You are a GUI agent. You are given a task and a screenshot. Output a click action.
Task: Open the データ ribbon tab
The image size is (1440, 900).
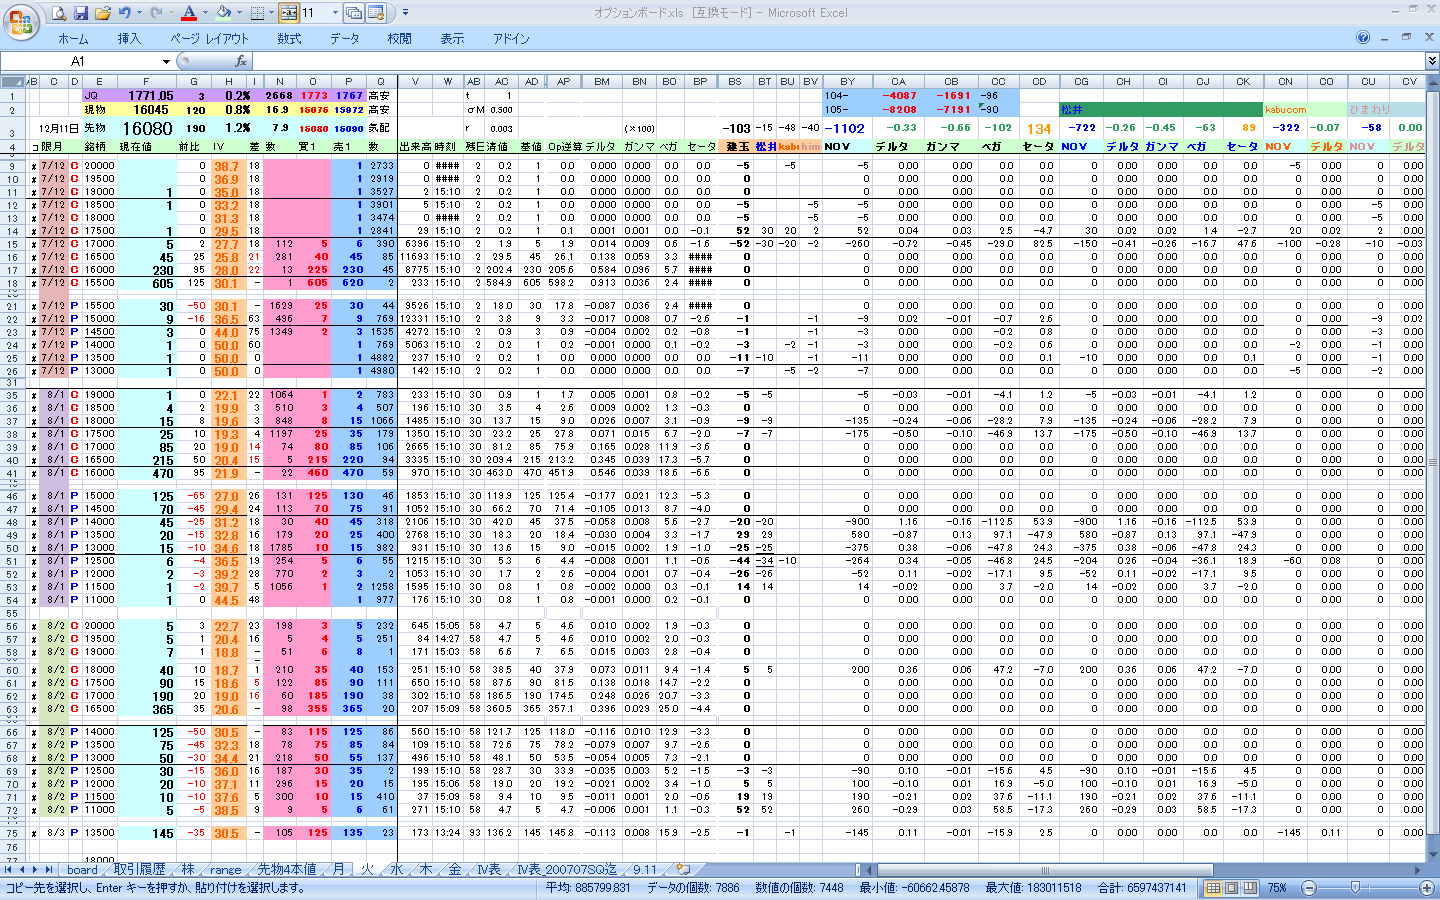click(x=344, y=38)
